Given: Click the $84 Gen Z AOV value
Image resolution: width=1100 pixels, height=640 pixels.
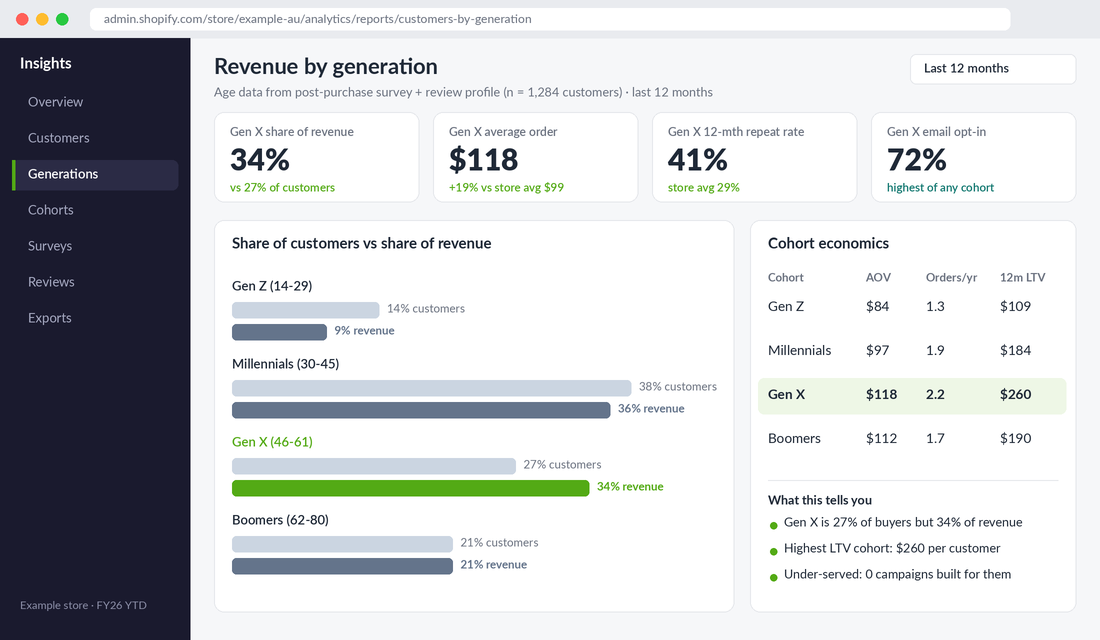Looking at the screenshot, I should pyautogui.click(x=878, y=307).
